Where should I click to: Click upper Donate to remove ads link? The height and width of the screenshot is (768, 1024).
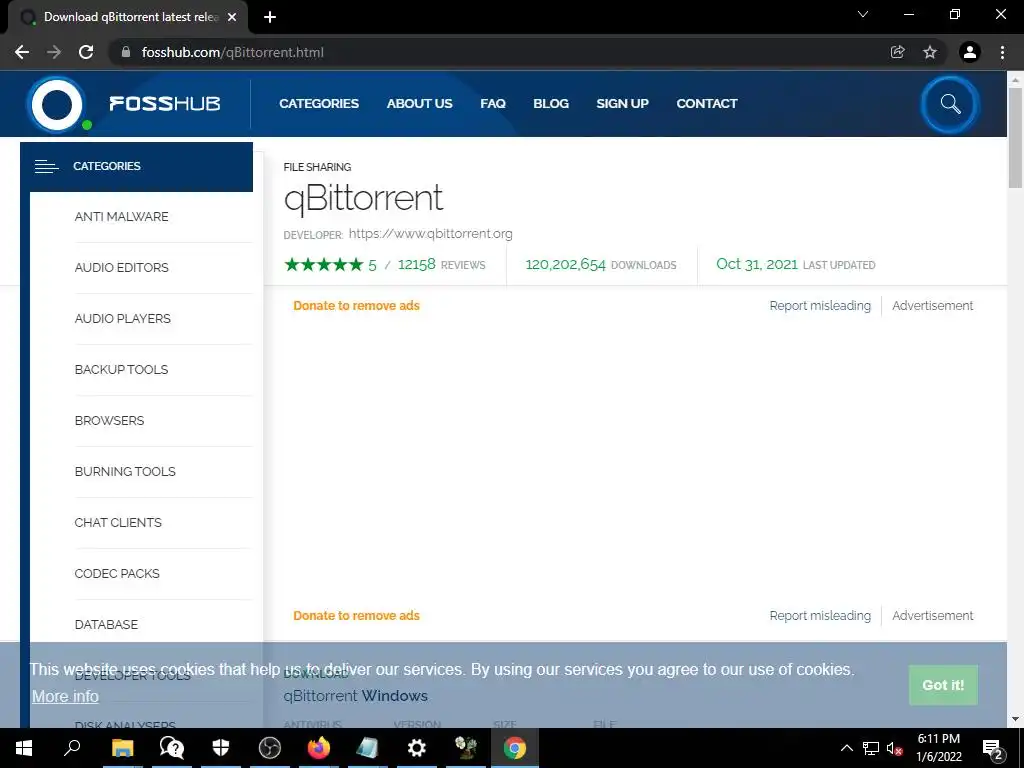[356, 306]
